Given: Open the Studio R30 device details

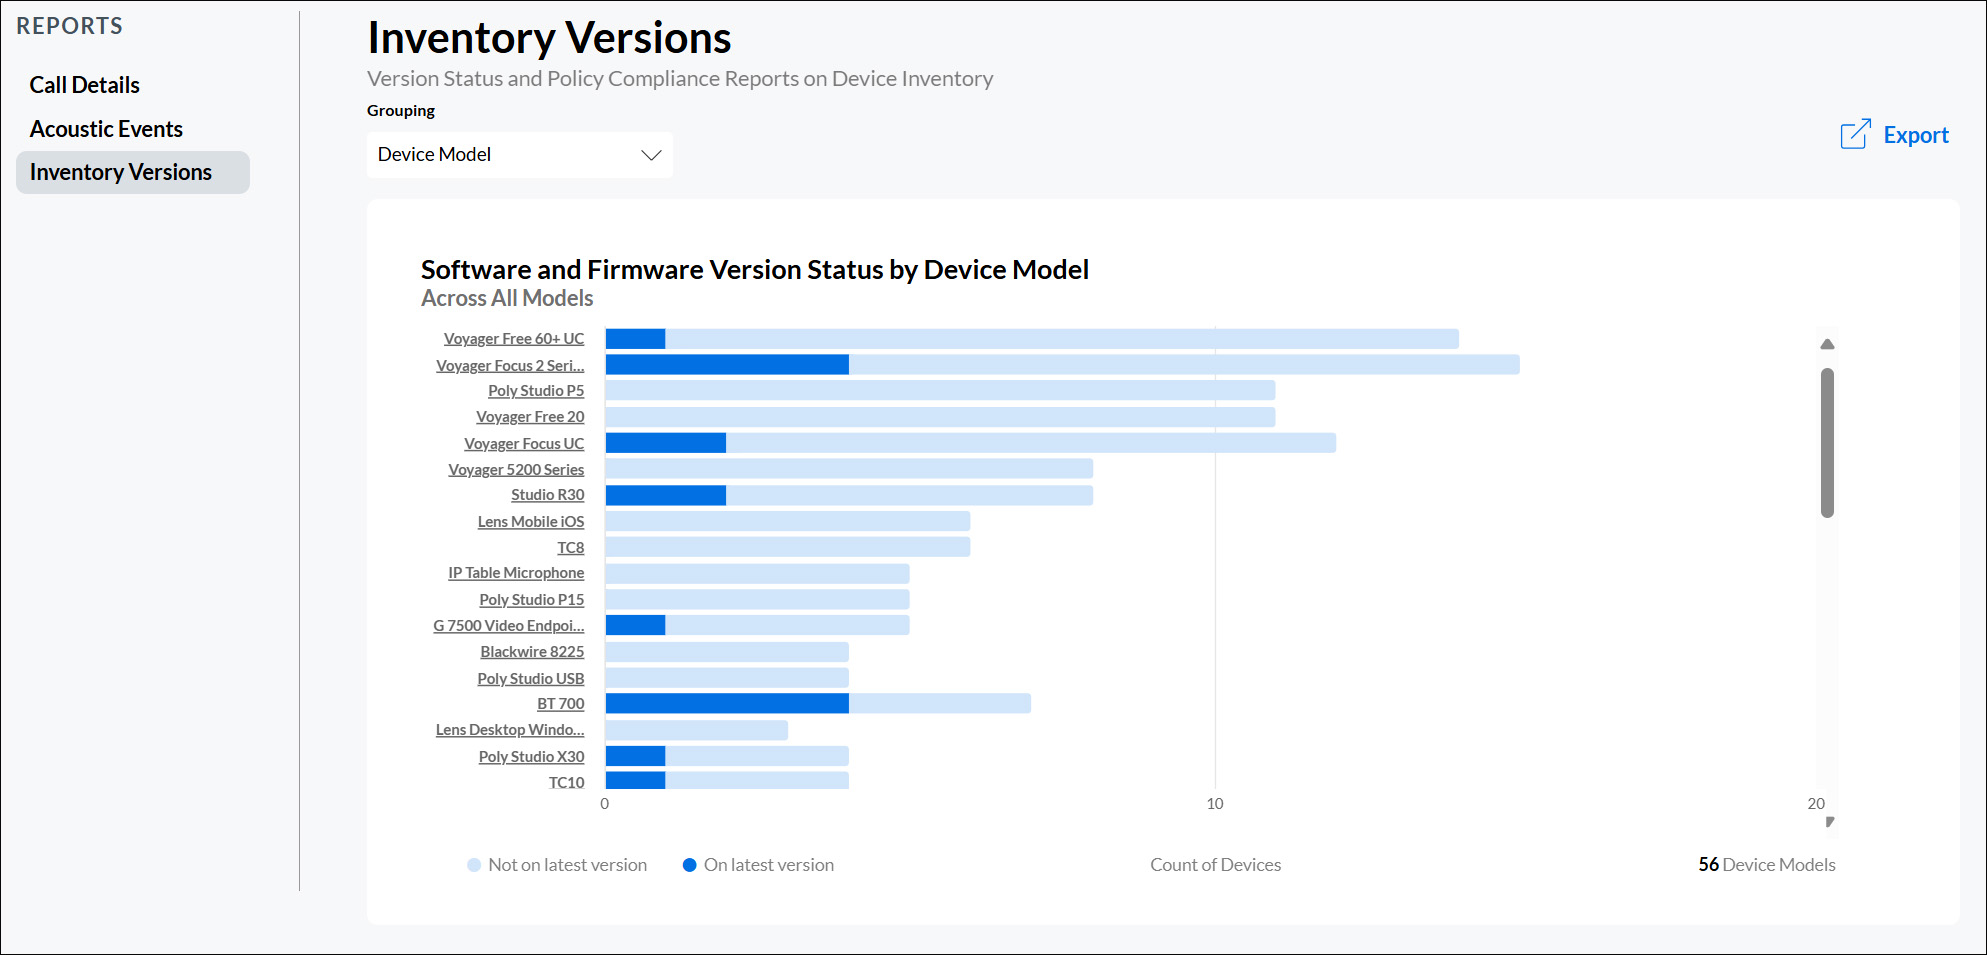Looking at the screenshot, I should (548, 494).
